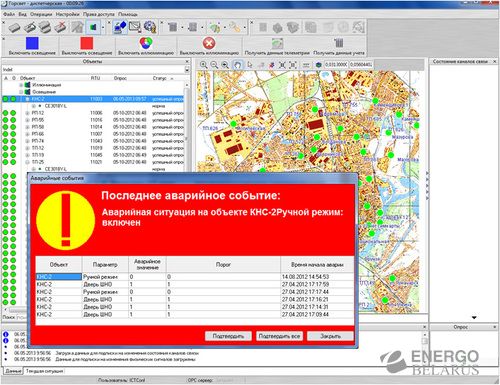
Task: Click the Закрыть button in alarm dialog
Action: pos(330,336)
